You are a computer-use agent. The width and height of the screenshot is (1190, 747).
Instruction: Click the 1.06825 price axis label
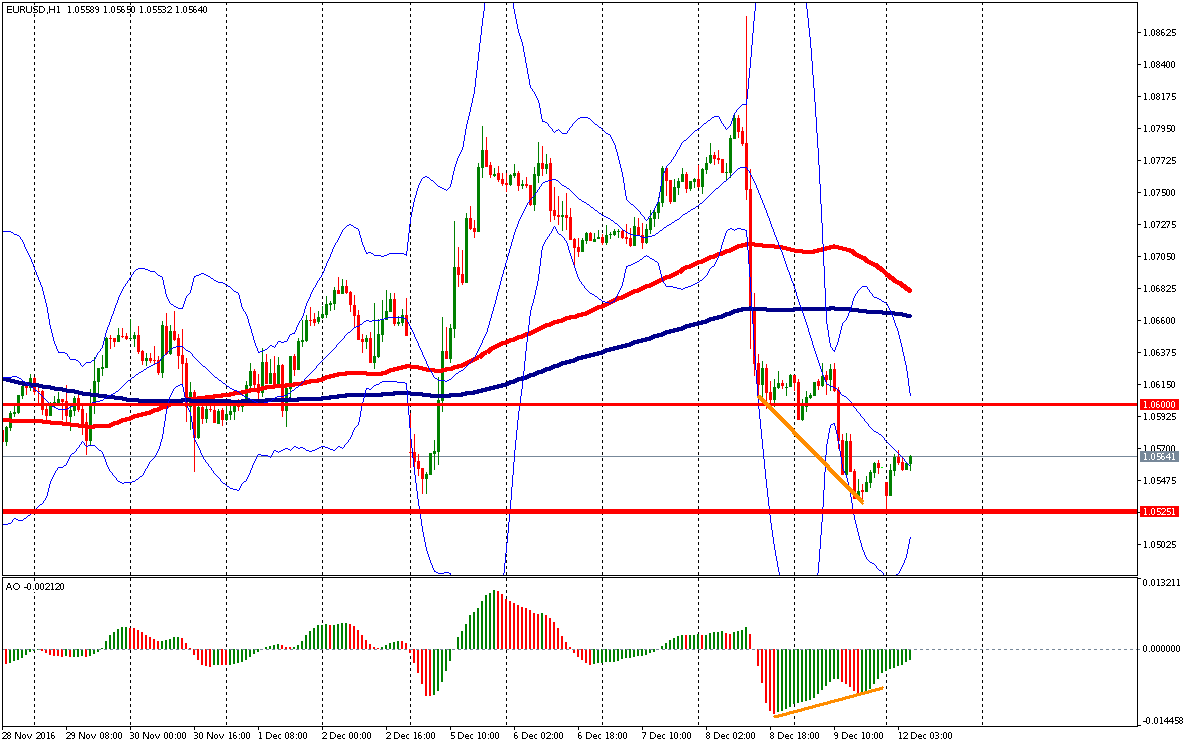click(1160, 288)
